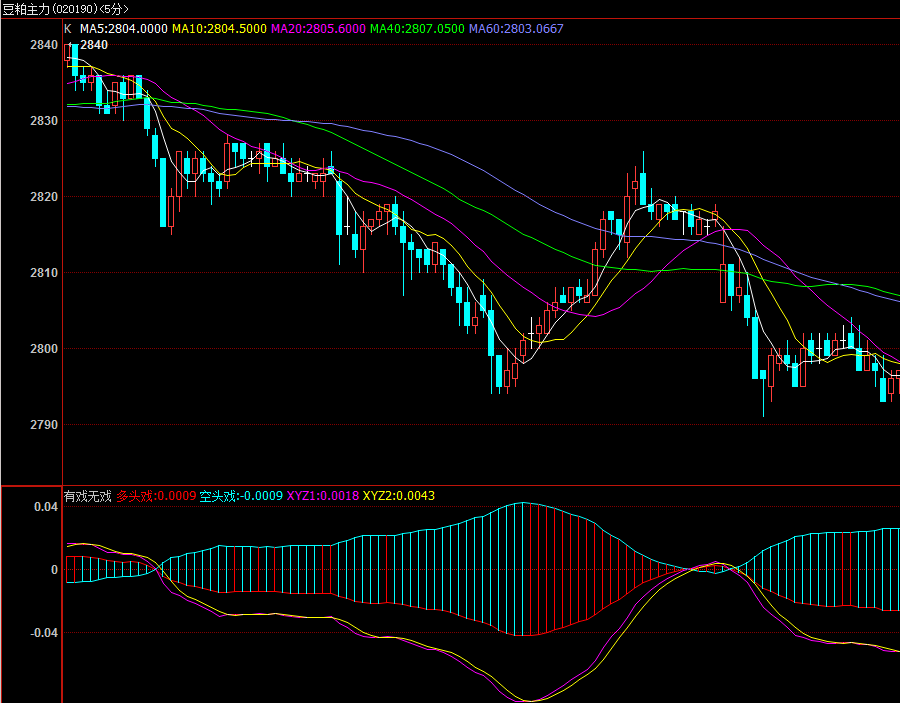900x703 pixels.
Task: Select the XYZ2:0.0043 indicator value
Action: click(x=399, y=496)
